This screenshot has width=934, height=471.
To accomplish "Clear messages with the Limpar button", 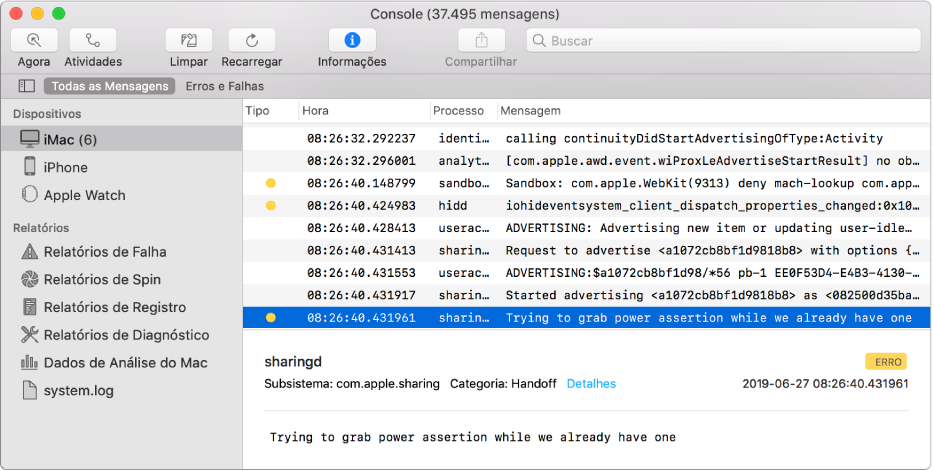I will tap(189, 40).
